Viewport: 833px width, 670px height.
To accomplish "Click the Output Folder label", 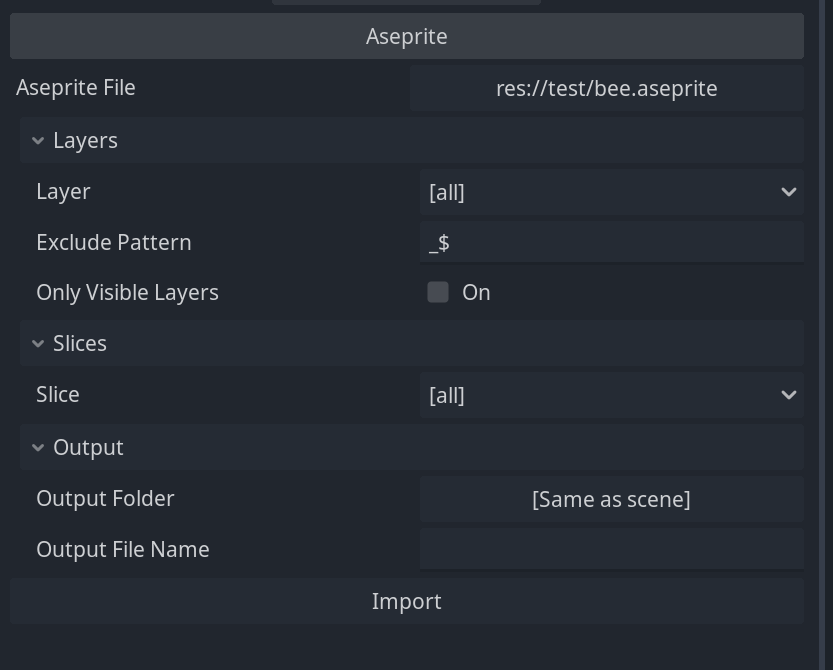I will click(x=105, y=499).
